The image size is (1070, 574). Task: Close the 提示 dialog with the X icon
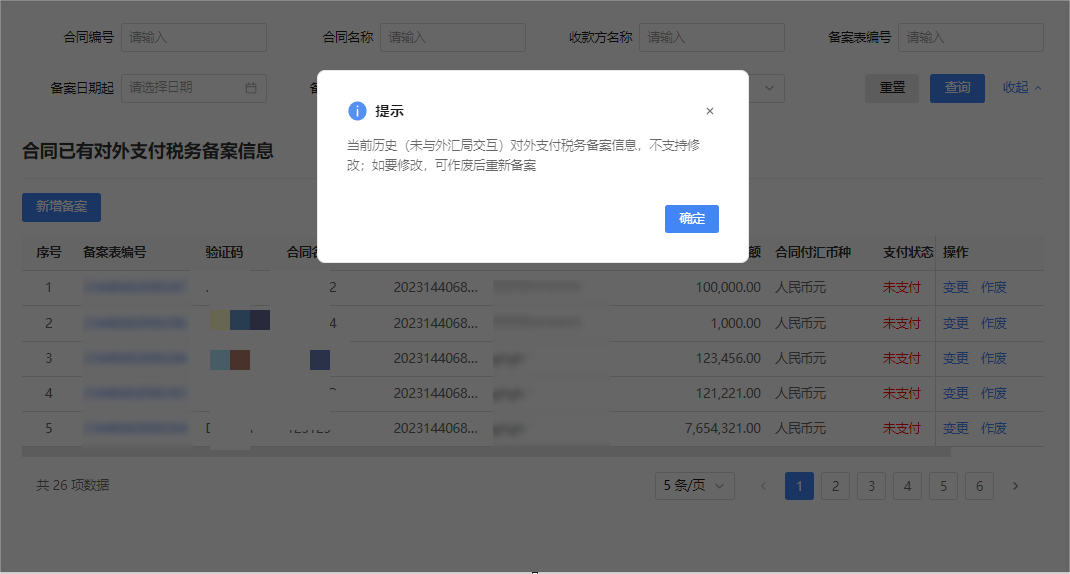(710, 111)
